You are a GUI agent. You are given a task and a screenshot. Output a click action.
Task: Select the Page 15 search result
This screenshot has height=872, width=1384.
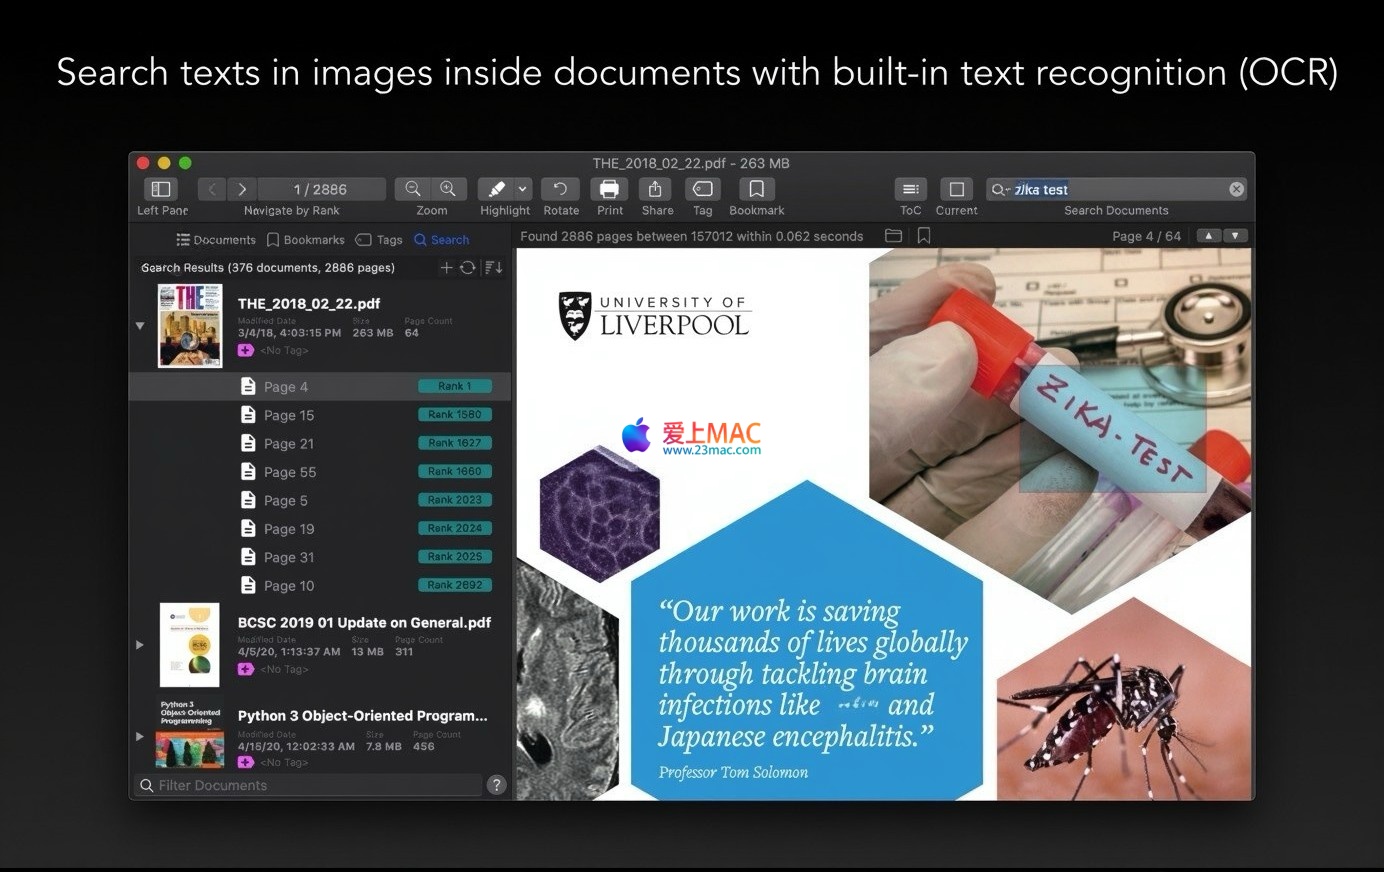pyautogui.click(x=289, y=415)
